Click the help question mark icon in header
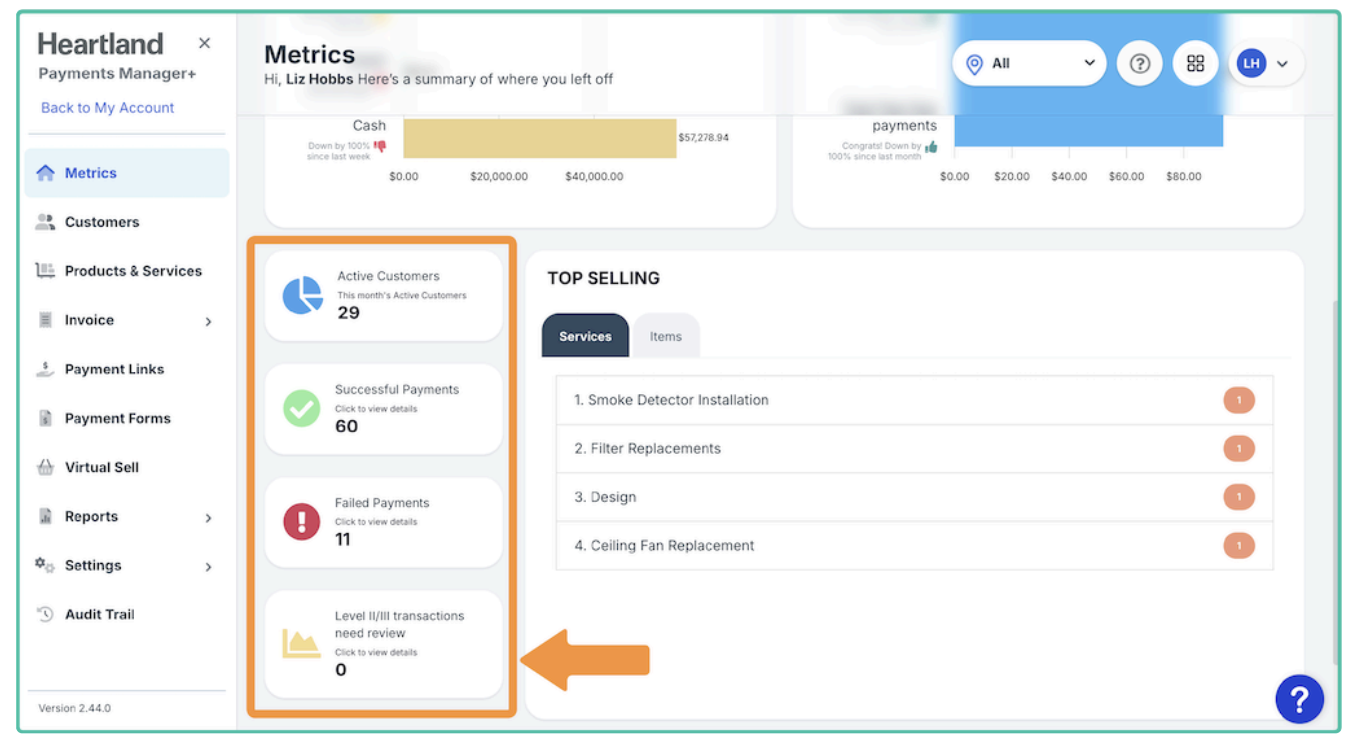The image size is (1360, 744). coord(1139,64)
